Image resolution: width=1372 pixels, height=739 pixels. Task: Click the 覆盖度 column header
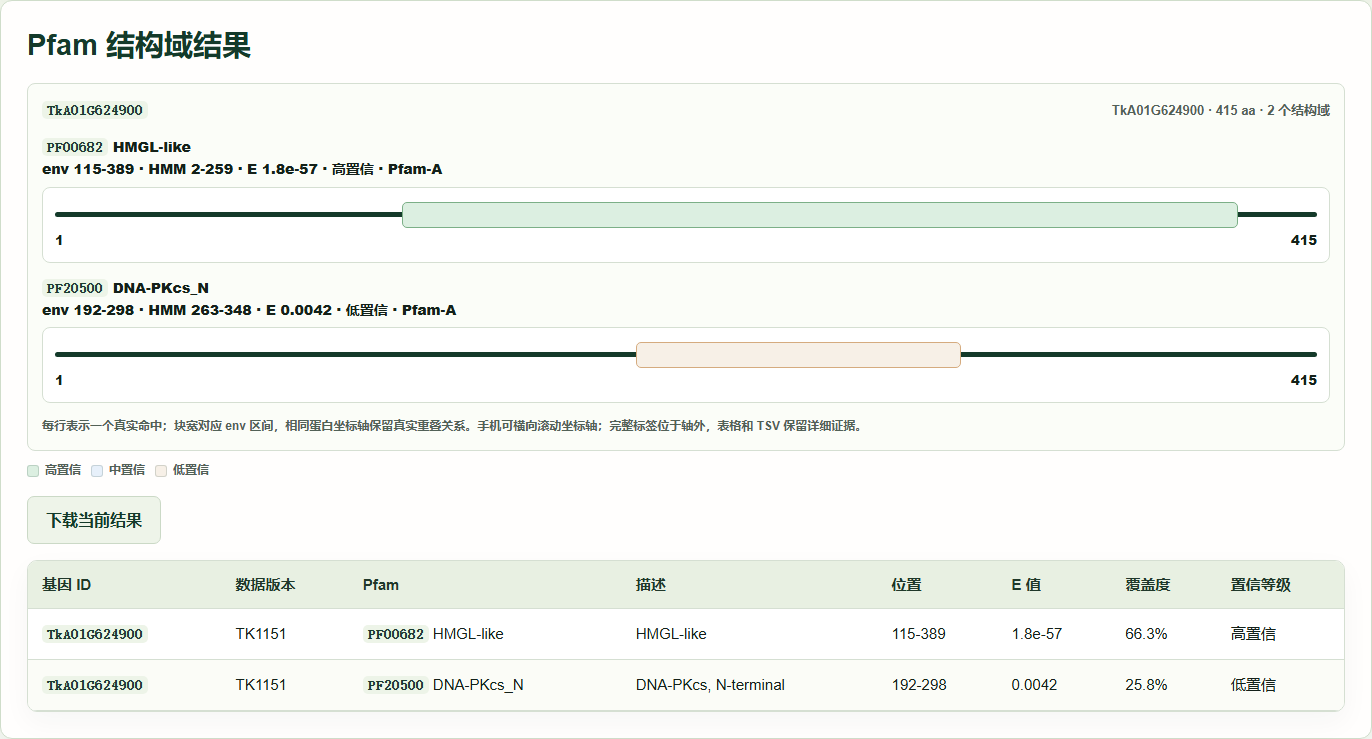pyautogui.click(x=1148, y=585)
